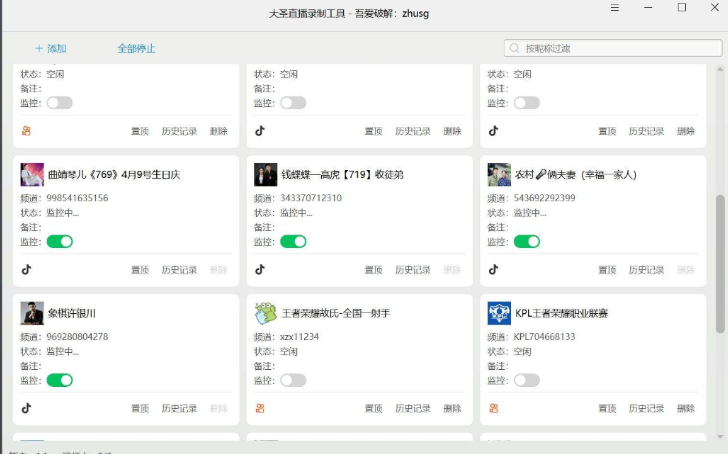Click the magnifier icon in the filter box
The width and height of the screenshot is (728, 454).
coord(514,48)
